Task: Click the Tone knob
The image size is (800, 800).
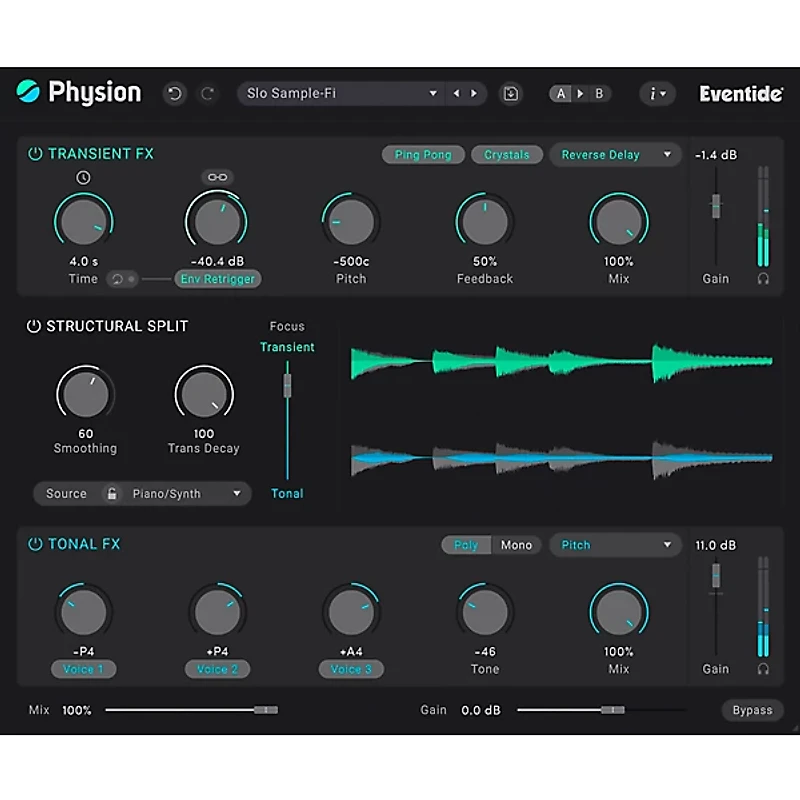Action: (485, 612)
